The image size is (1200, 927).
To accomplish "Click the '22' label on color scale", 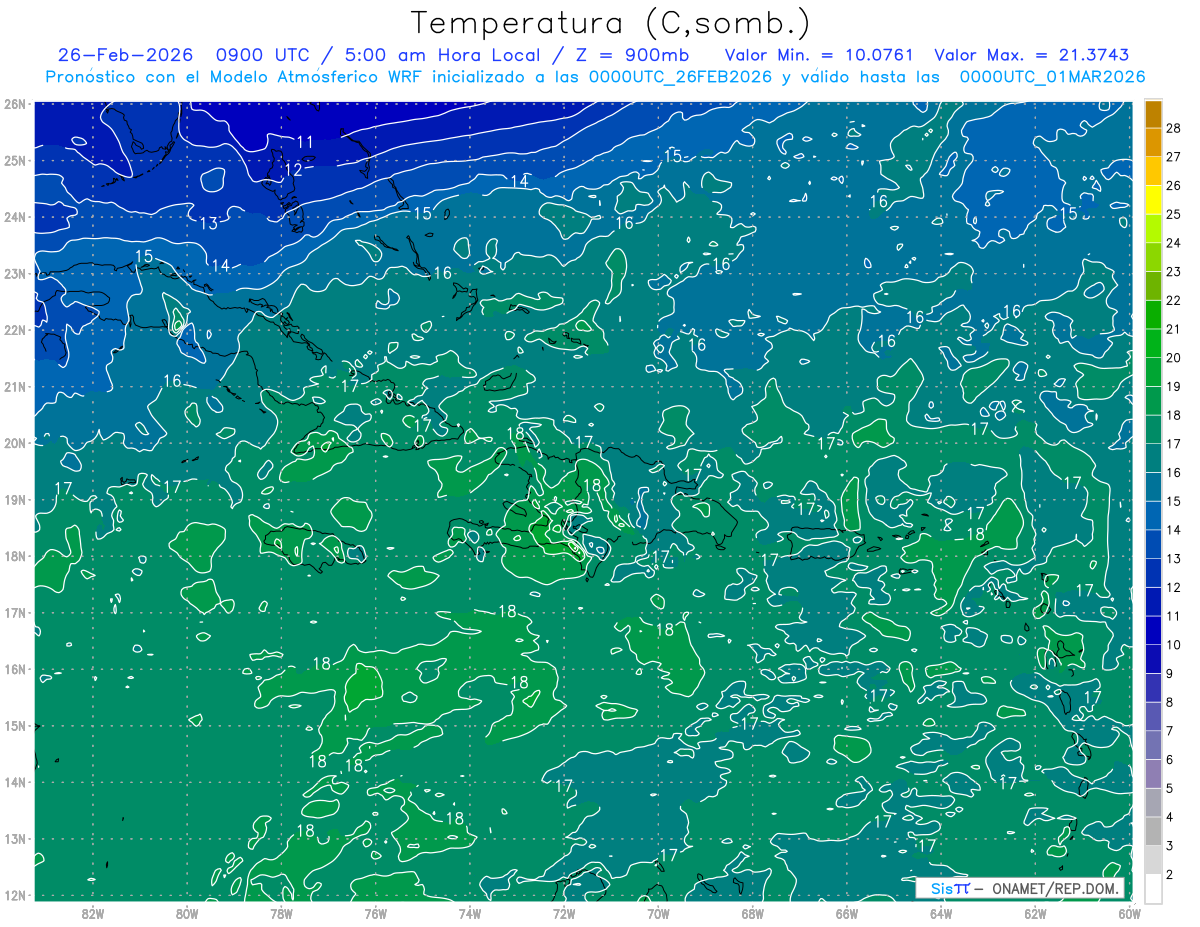I will pyautogui.click(x=1173, y=300).
